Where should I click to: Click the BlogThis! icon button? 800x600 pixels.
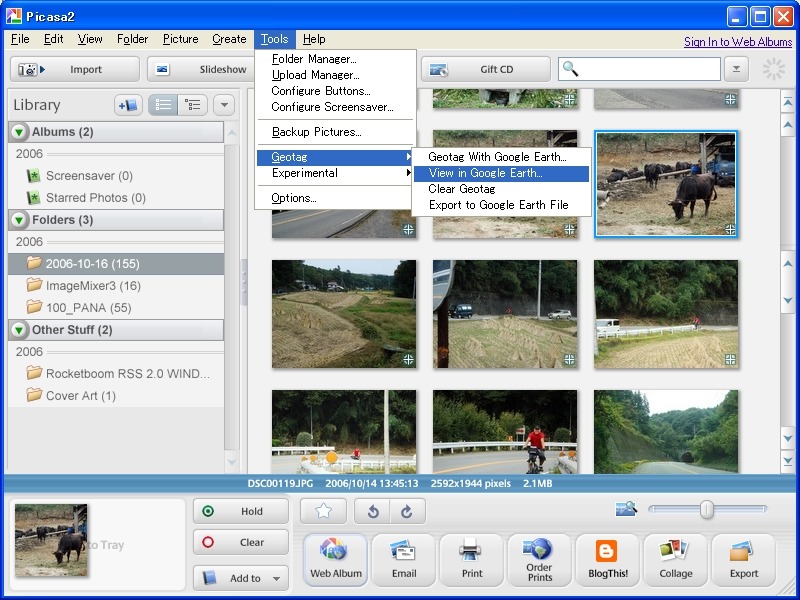pyautogui.click(x=607, y=559)
